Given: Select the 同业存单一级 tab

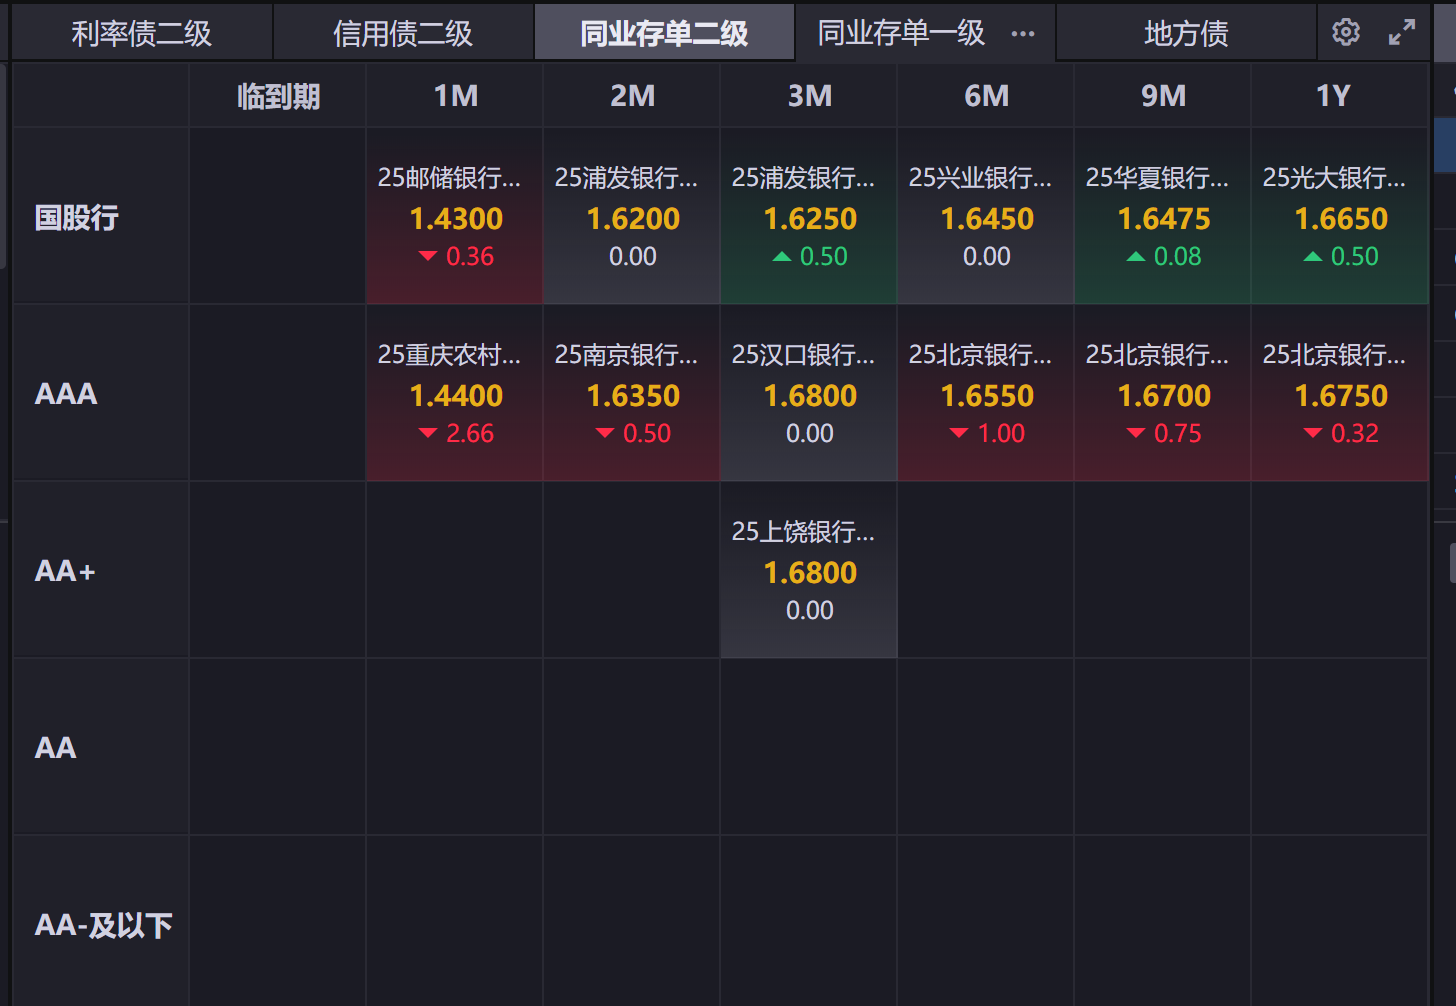Looking at the screenshot, I should pyautogui.click(x=900, y=33).
